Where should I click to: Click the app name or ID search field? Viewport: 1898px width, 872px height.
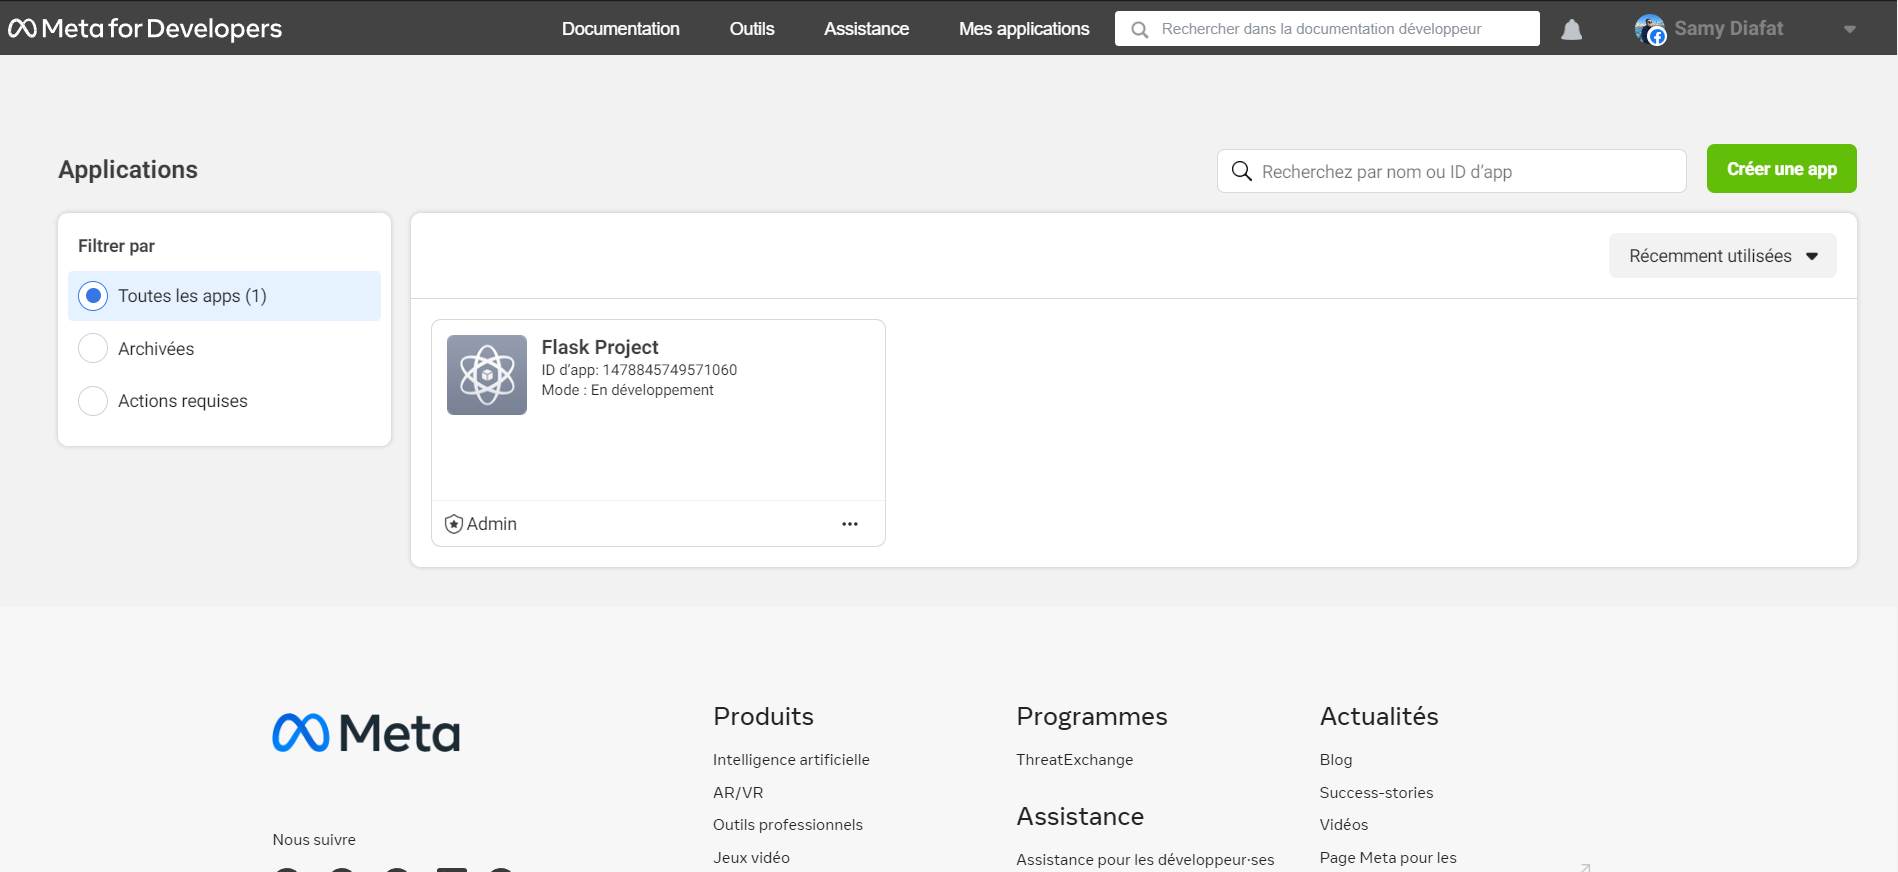[x=1451, y=171]
